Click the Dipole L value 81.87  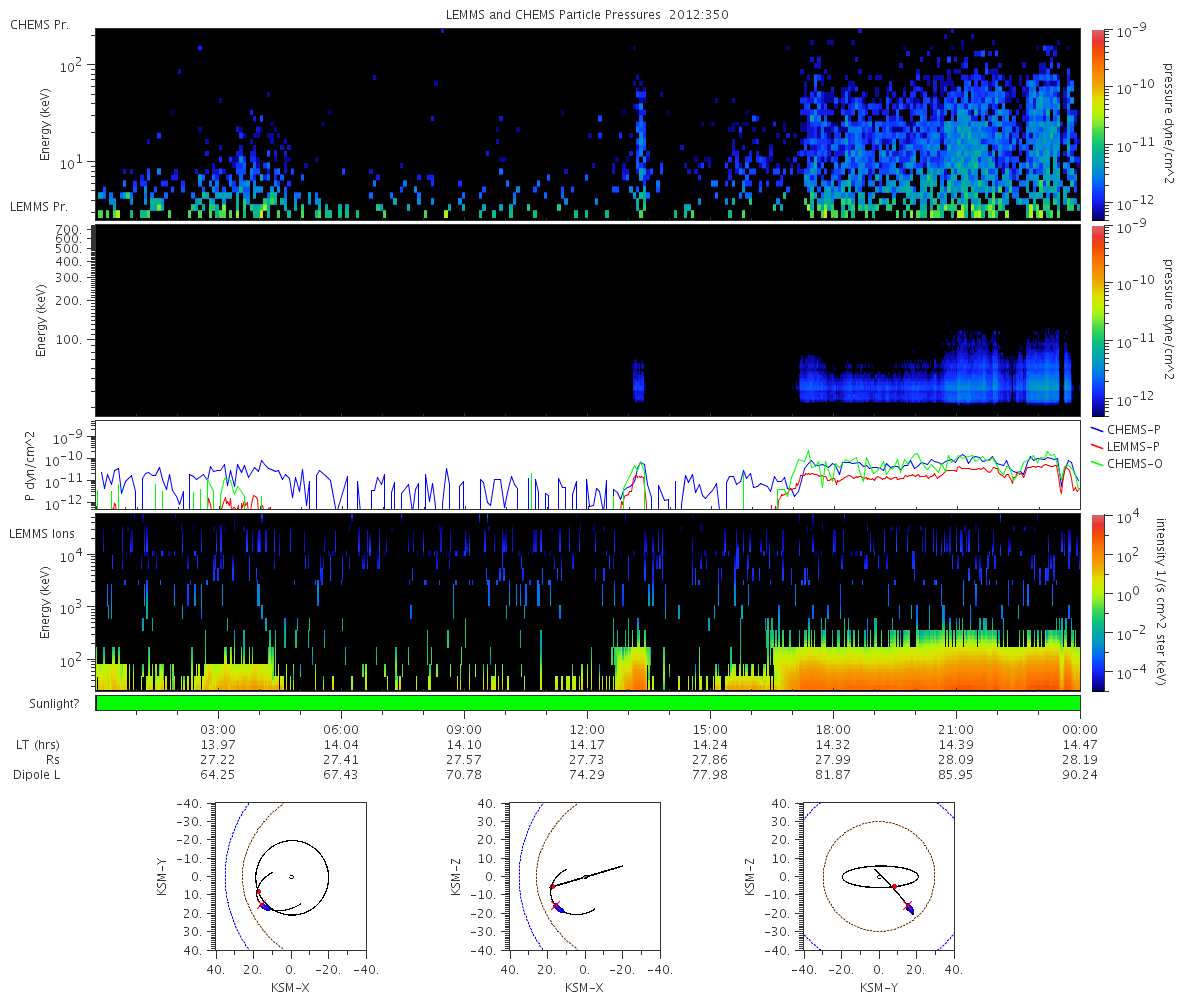pyautogui.click(x=833, y=775)
